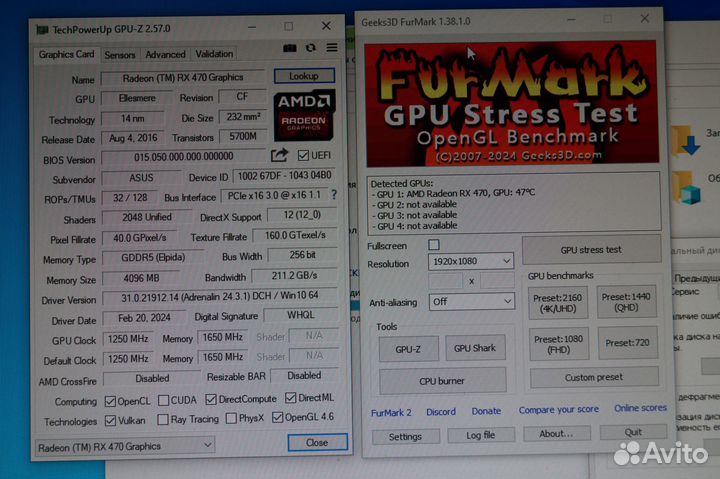
Task: Open the Log file button
Action: click(x=481, y=435)
